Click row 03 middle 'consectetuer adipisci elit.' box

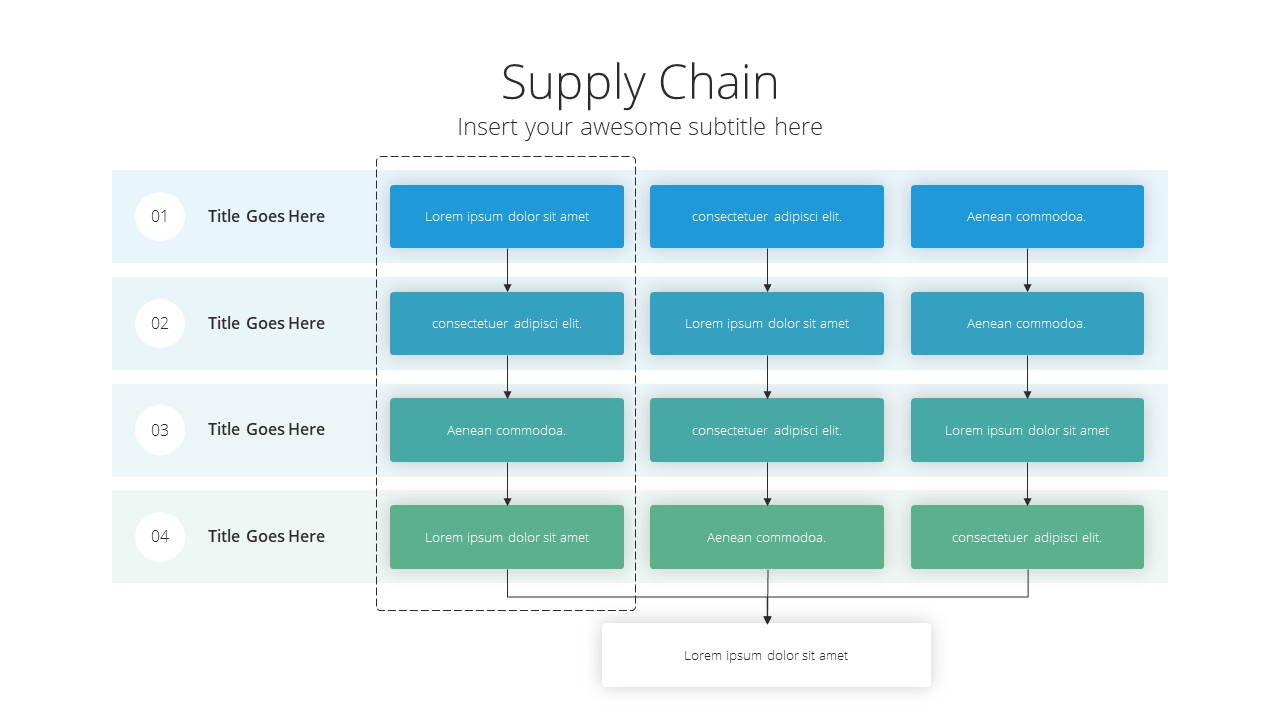(x=767, y=430)
